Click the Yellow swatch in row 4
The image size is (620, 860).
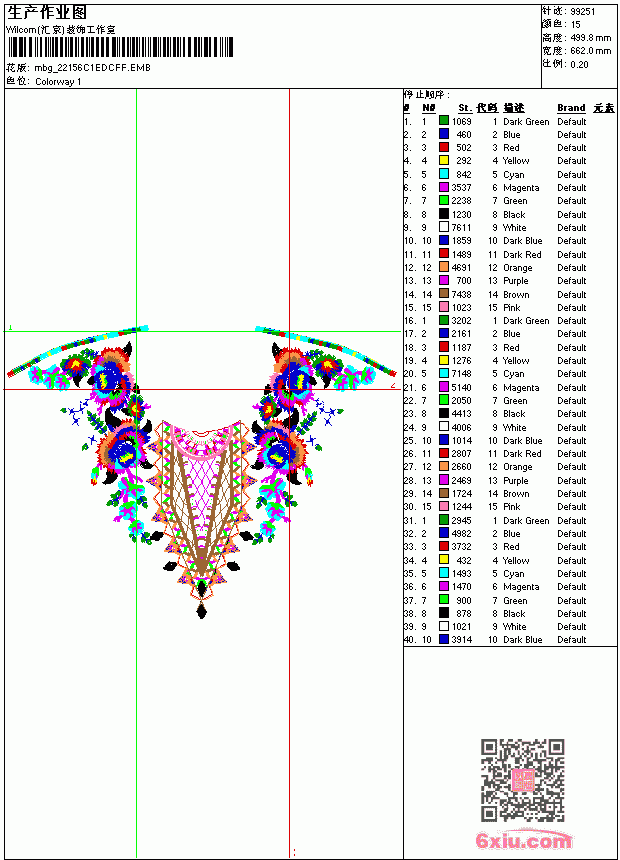tap(444, 161)
